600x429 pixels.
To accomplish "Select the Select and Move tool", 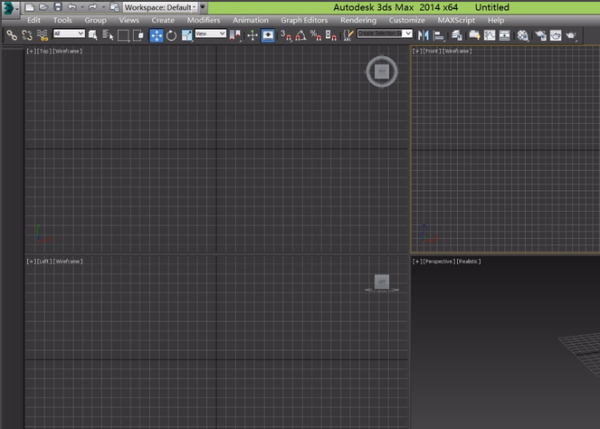I will click(x=156, y=36).
